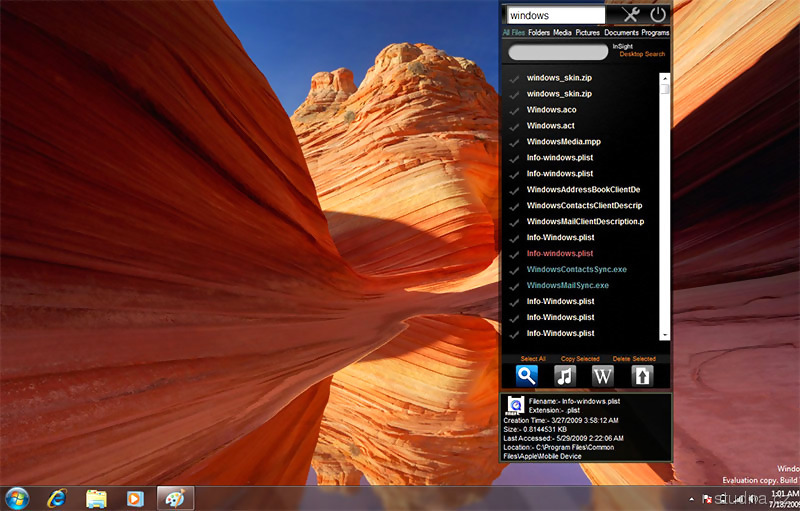This screenshot has height=511, width=800.
Task: Select the blue magnifier search icon
Action: pos(527,376)
